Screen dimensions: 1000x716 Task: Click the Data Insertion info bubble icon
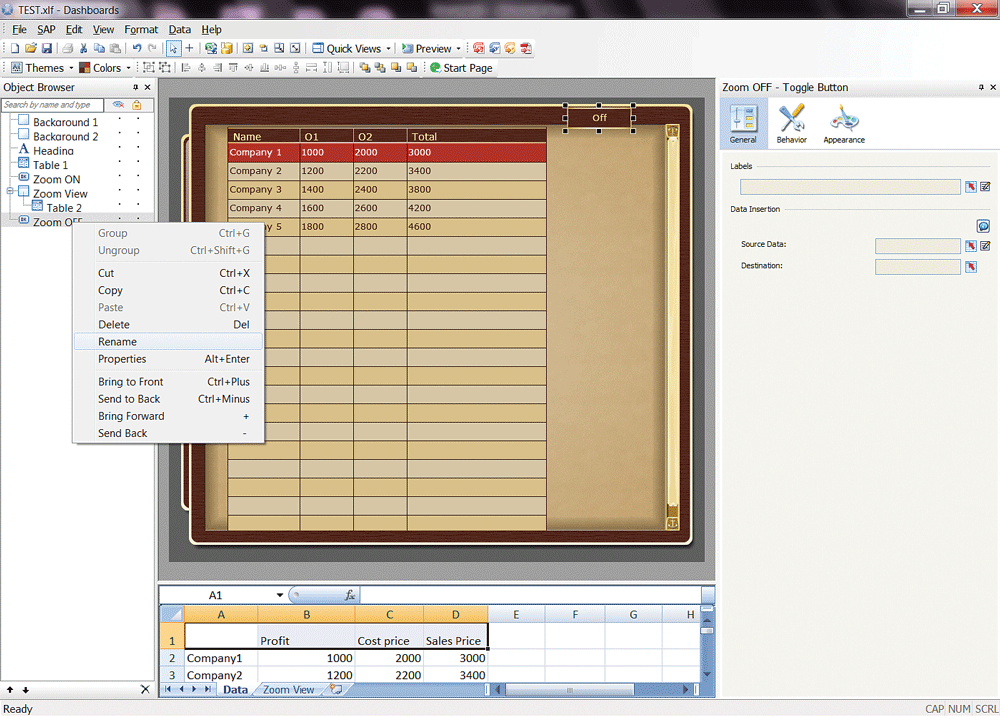(983, 227)
